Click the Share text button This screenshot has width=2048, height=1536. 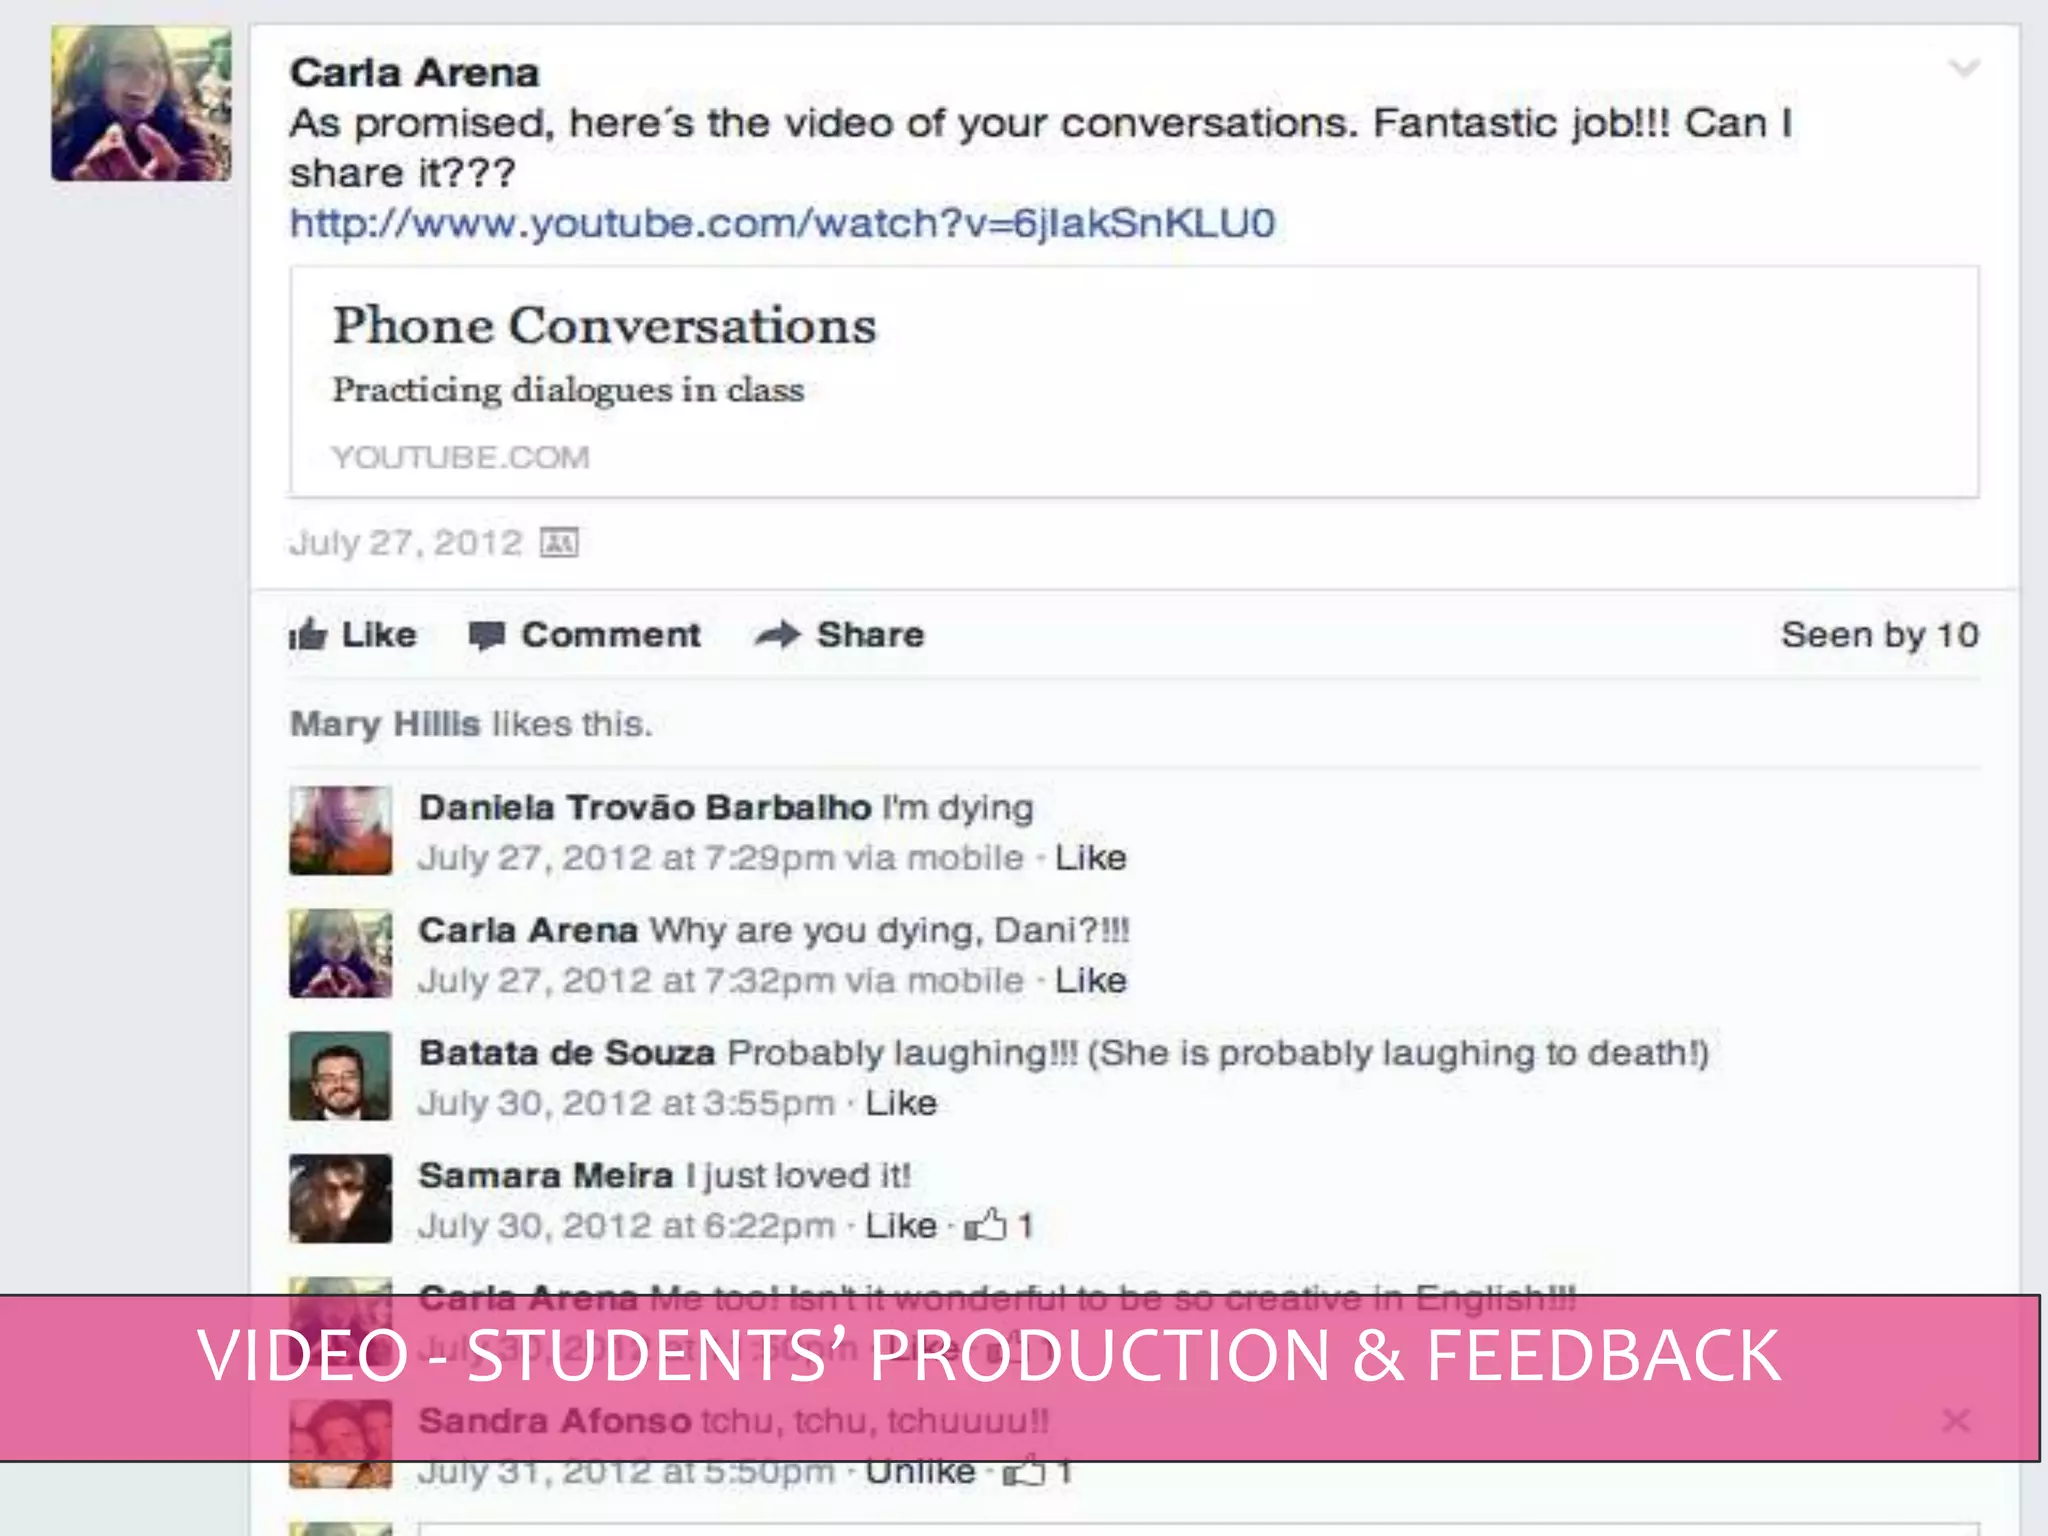pos(870,634)
